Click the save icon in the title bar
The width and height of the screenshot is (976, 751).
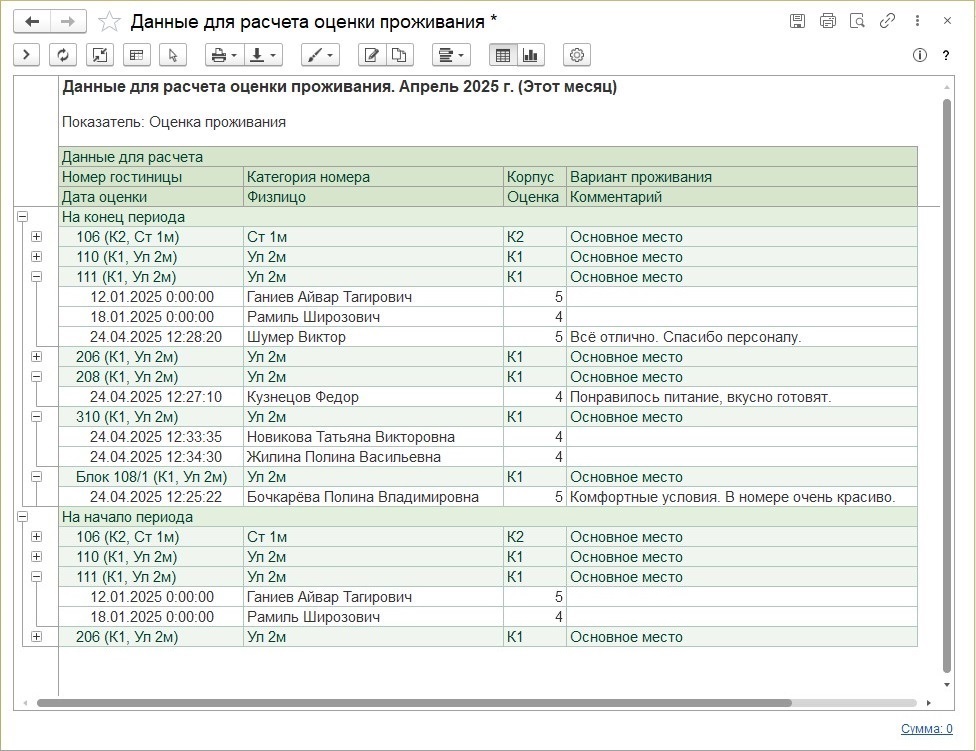coord(797,21)
